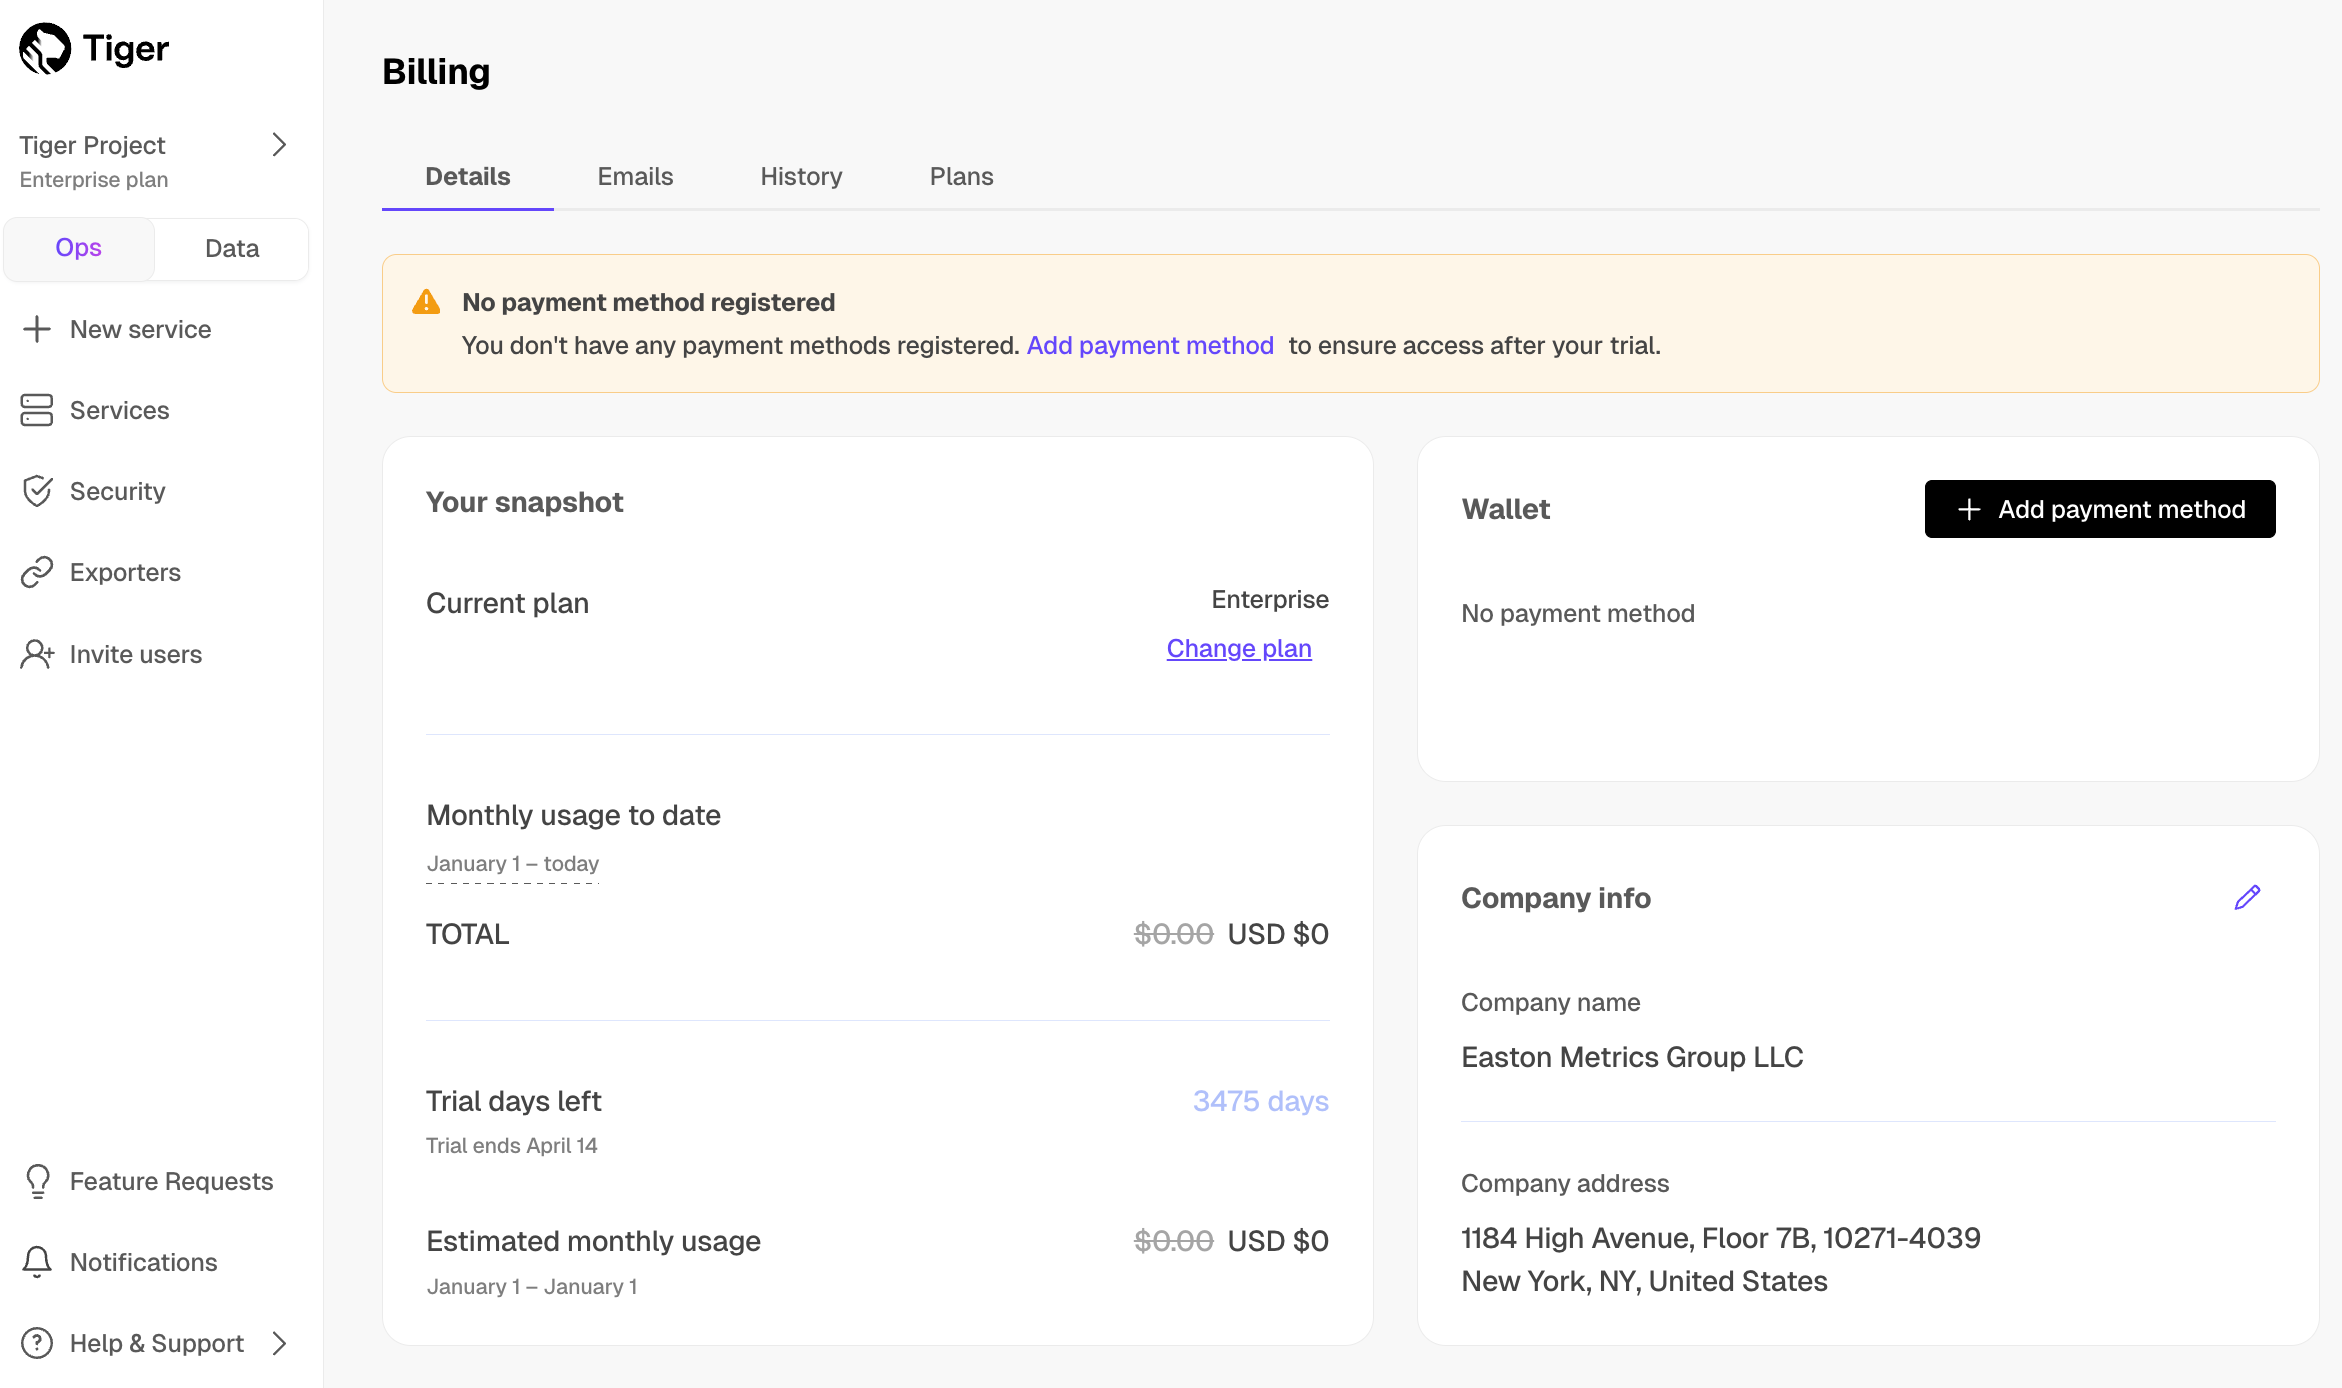Screen dimensions: 2342x1388
Task: Click the Help & Support question mark icon
Action: 37,1343
